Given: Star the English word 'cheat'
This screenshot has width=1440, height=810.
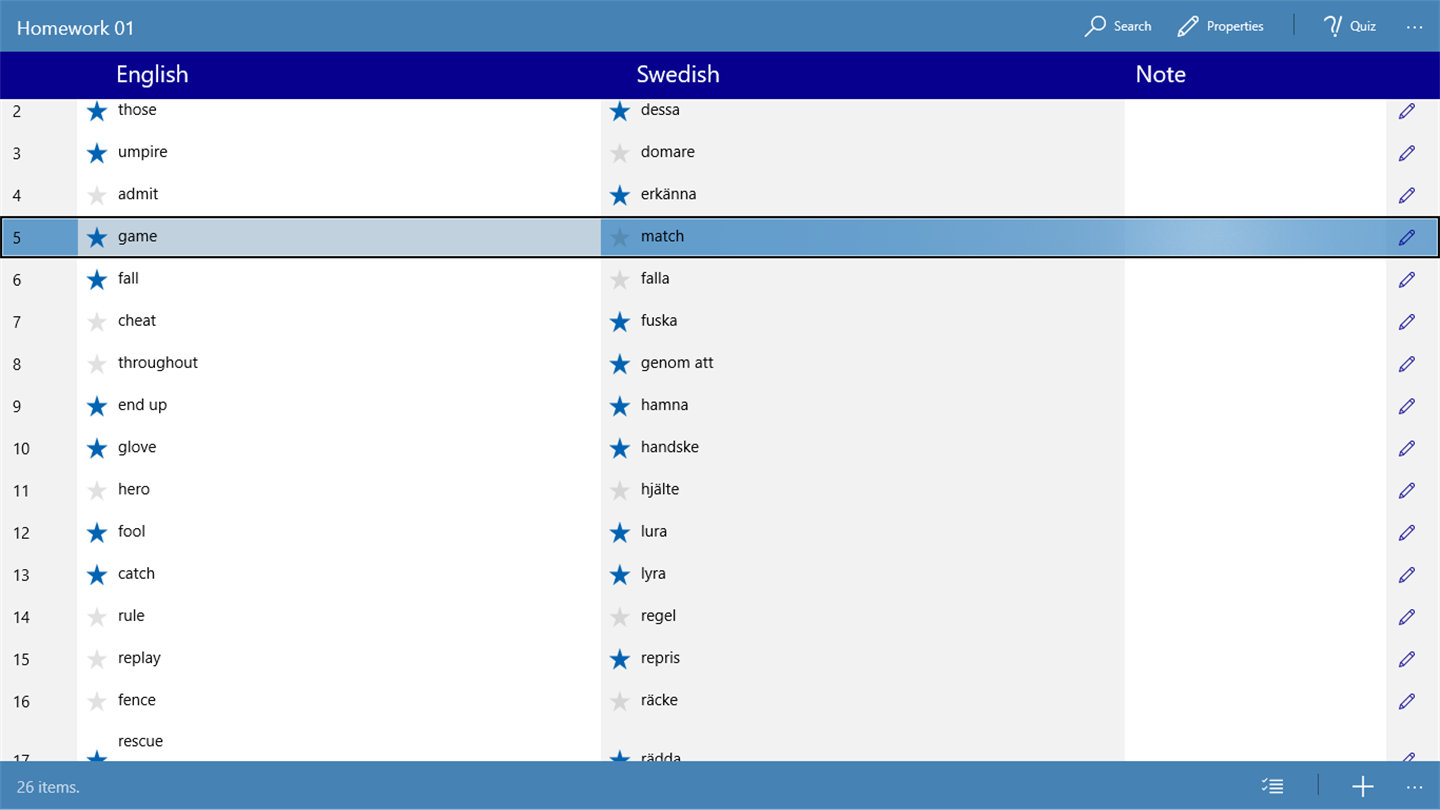Looking at the screenshot, I should pos(97,322).
